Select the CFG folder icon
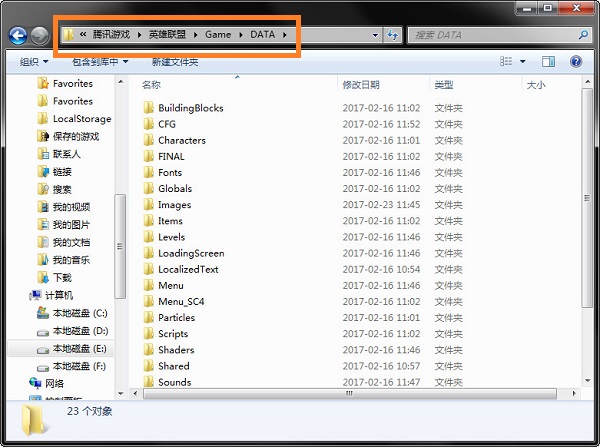This screenshot has width=600, height=447. [x=149, y=124]
